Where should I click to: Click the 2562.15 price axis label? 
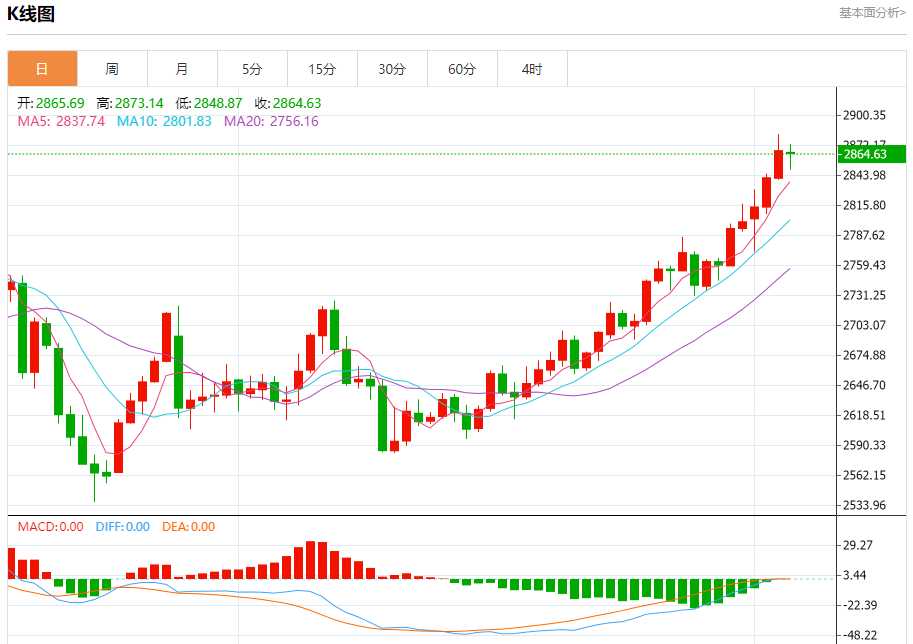(865, 475)
